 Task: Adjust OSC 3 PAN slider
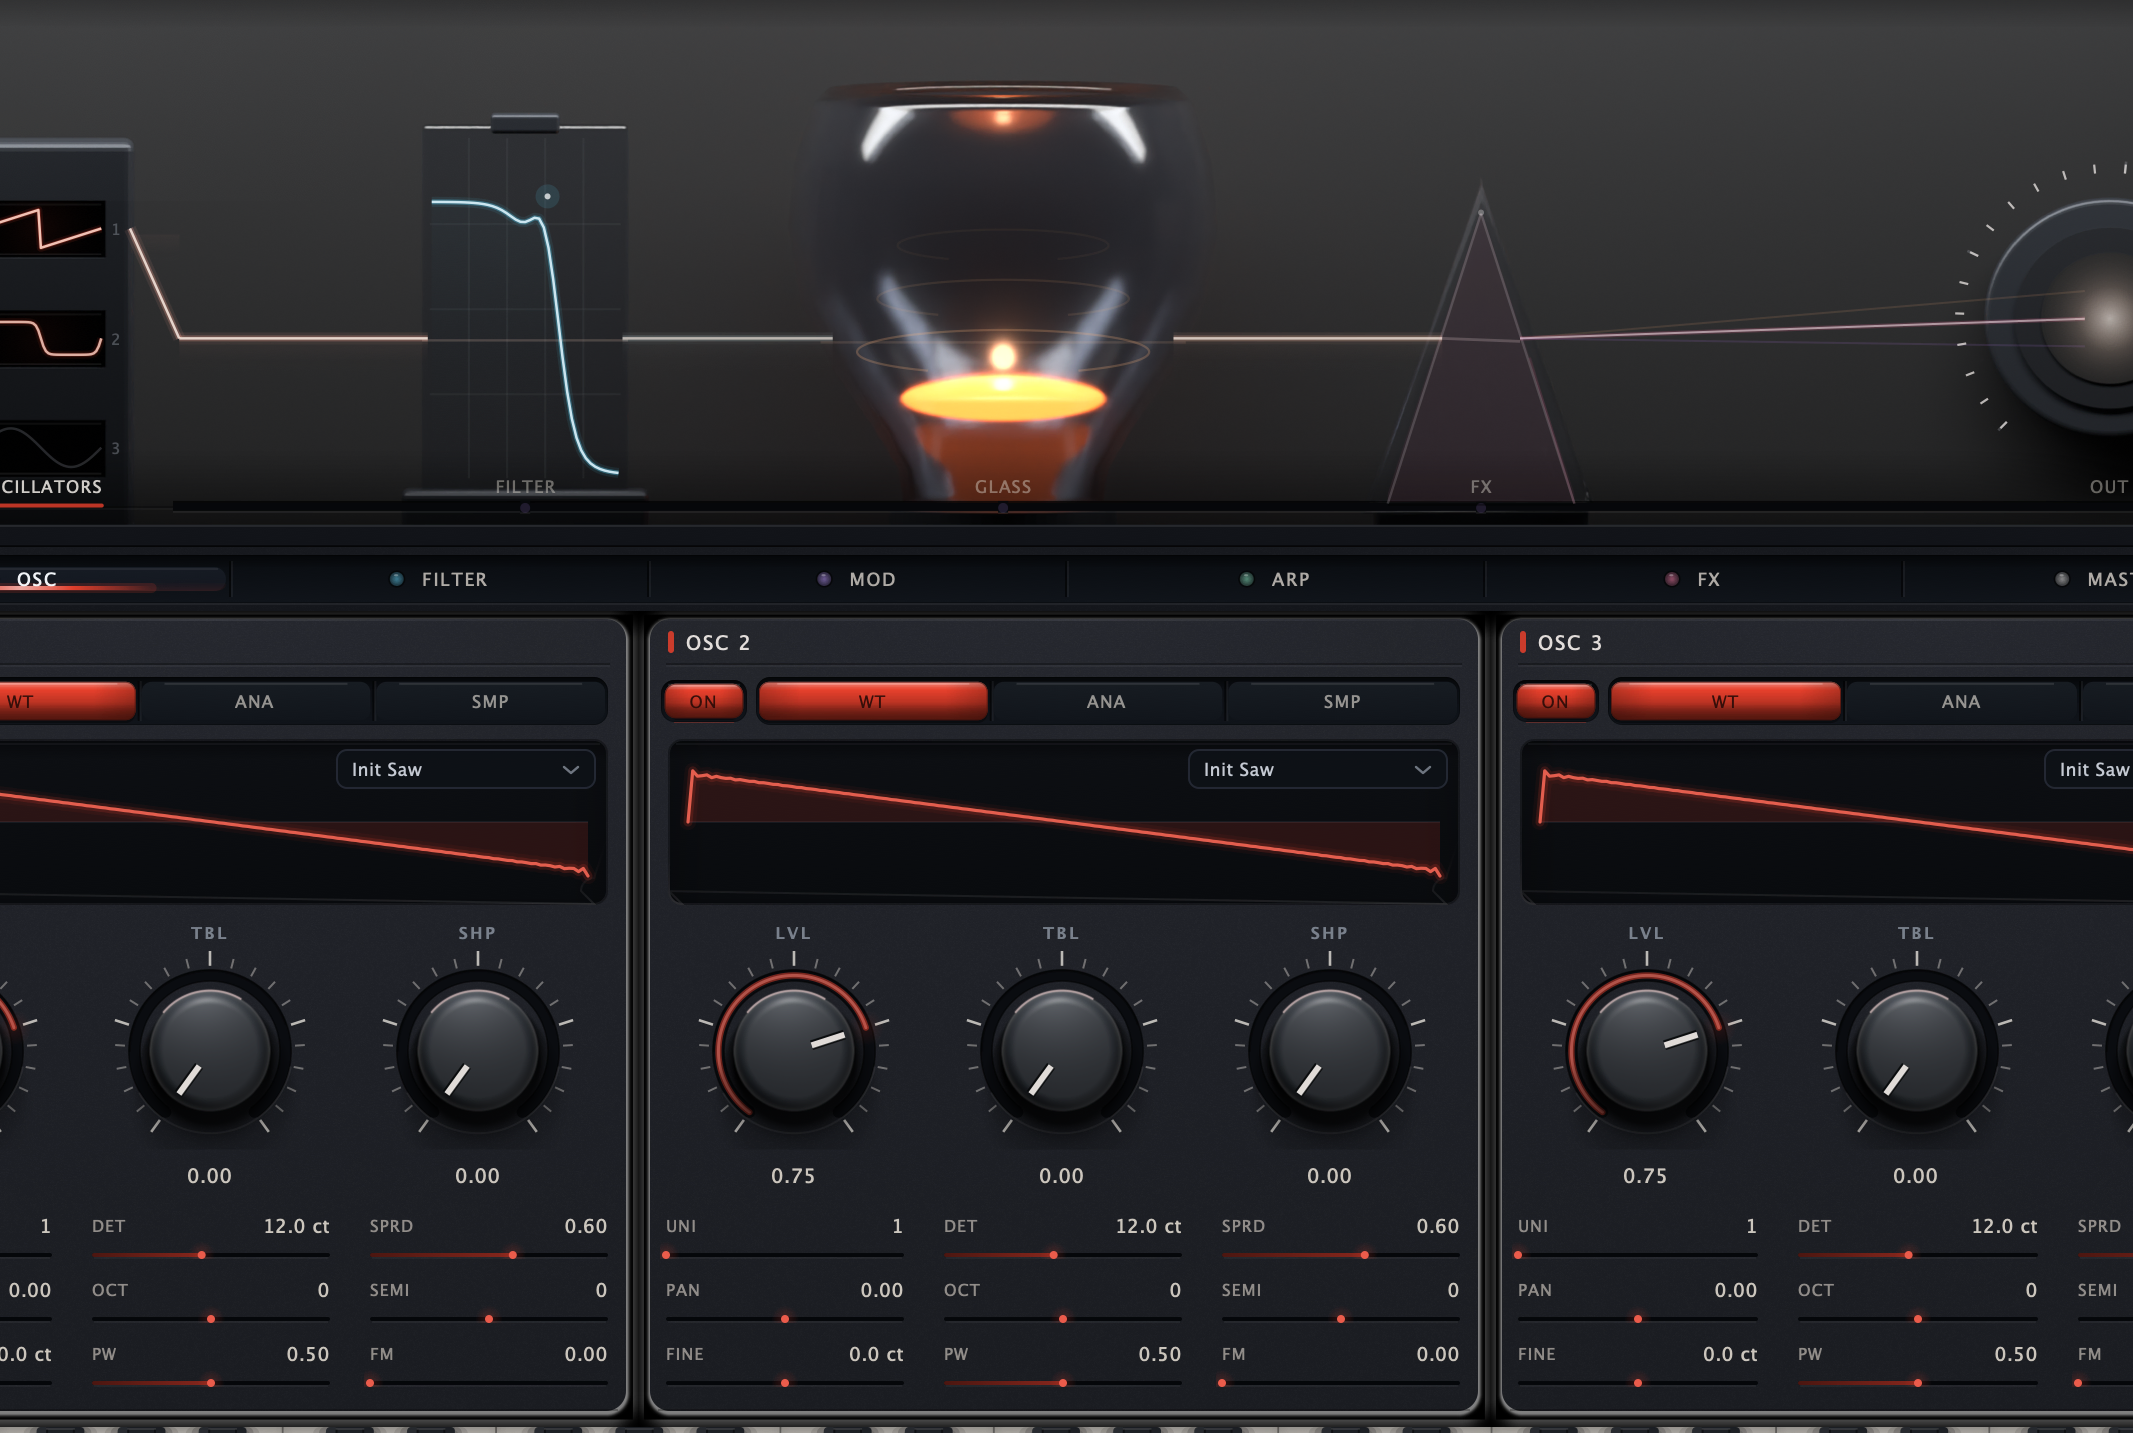[1637, 1318]
